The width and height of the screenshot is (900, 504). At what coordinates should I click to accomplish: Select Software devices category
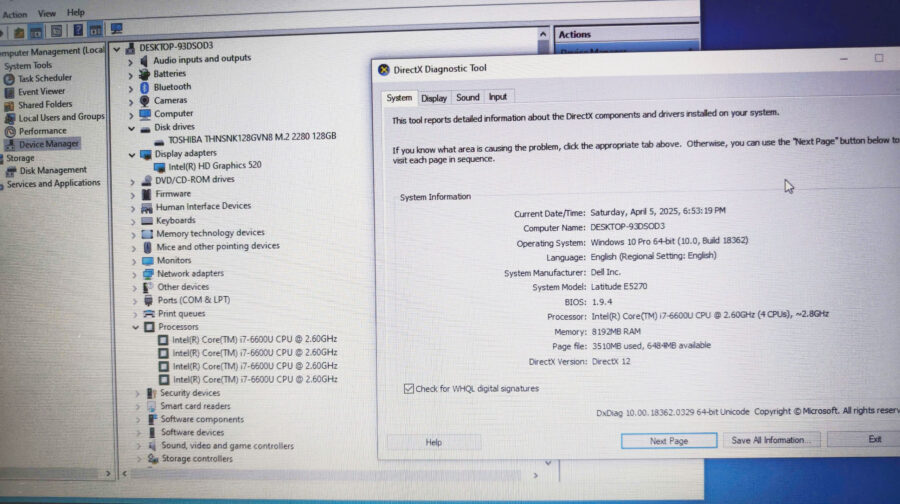(192, 433)
